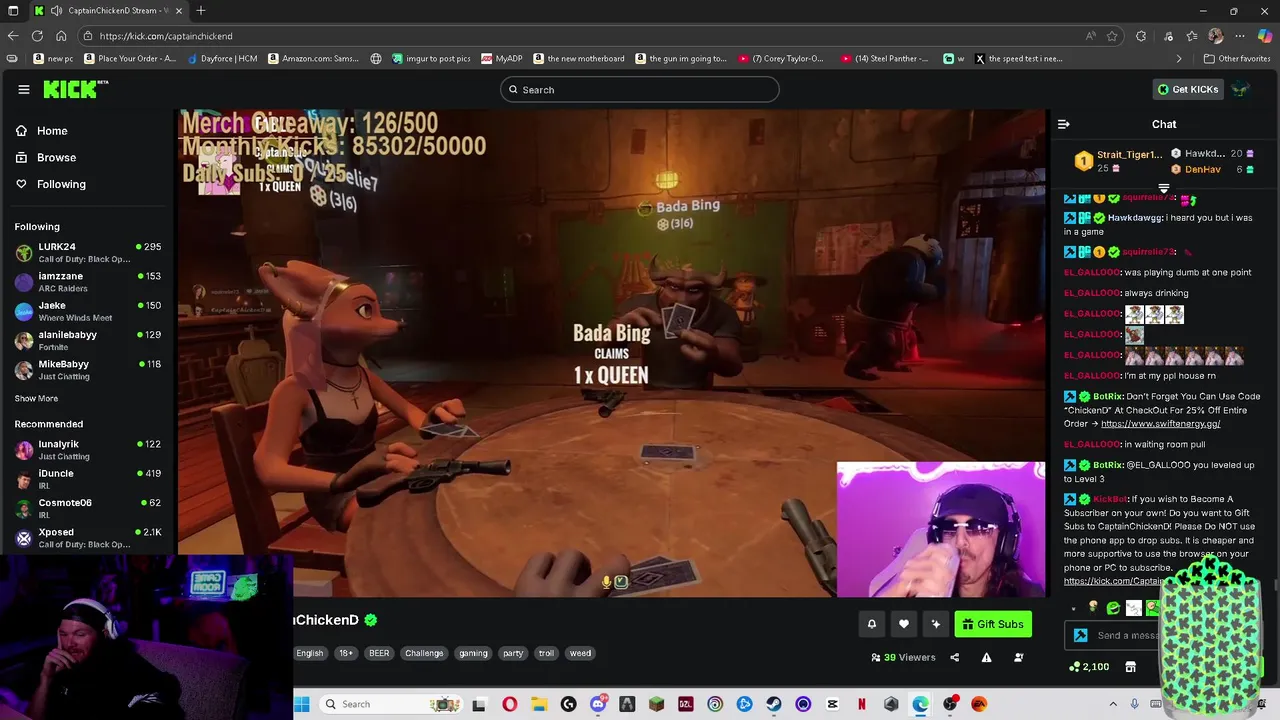Image resolution: width=1280 pixels, height=720 pixels.
Task: Open alanilebabyy's channel in Following list
Action: (x=88, y=340)
